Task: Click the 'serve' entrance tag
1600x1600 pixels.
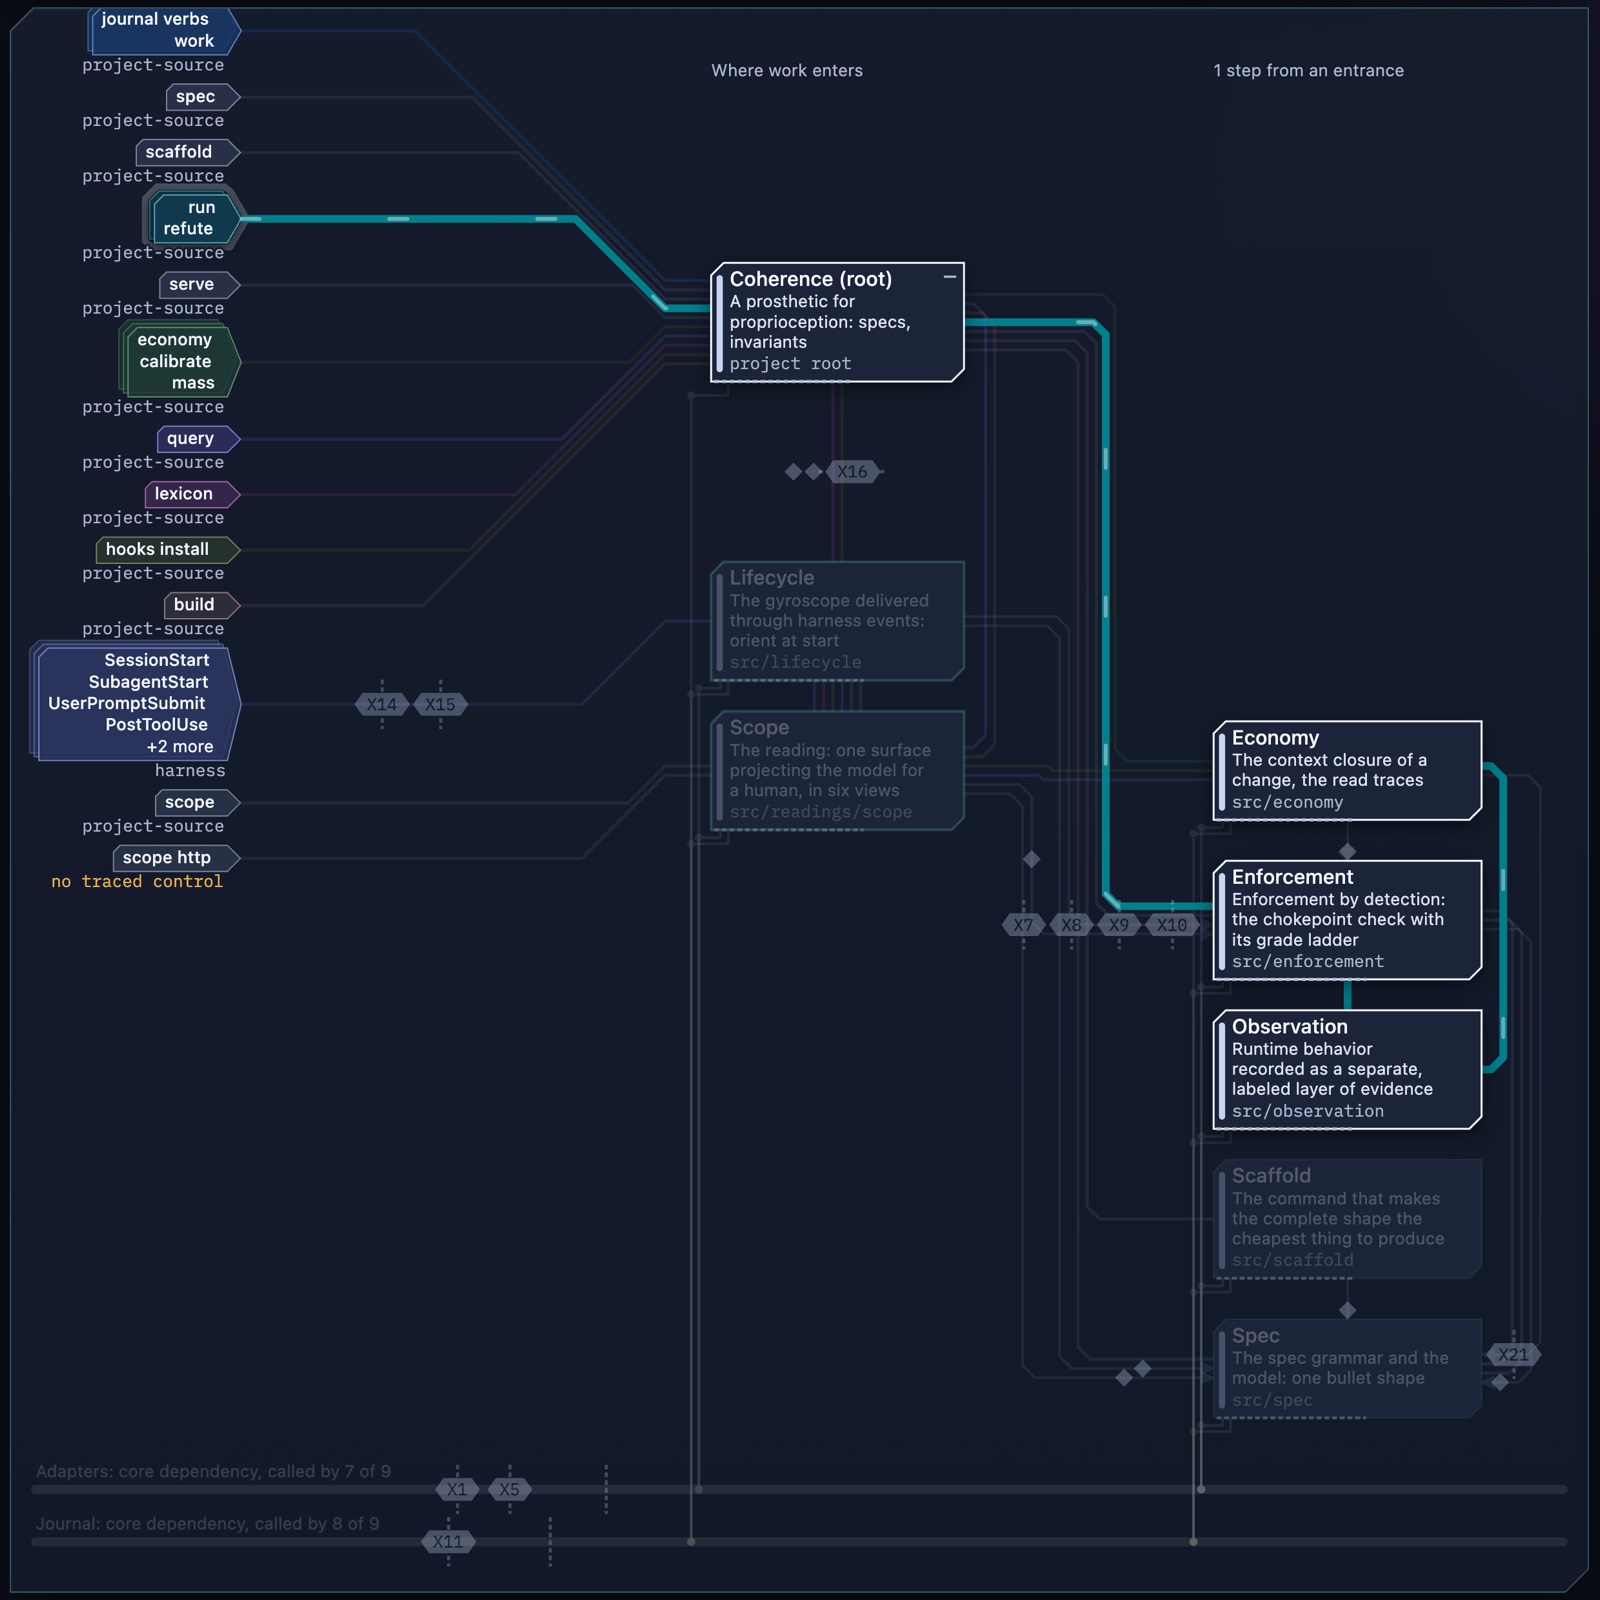Action: (200, 284)
